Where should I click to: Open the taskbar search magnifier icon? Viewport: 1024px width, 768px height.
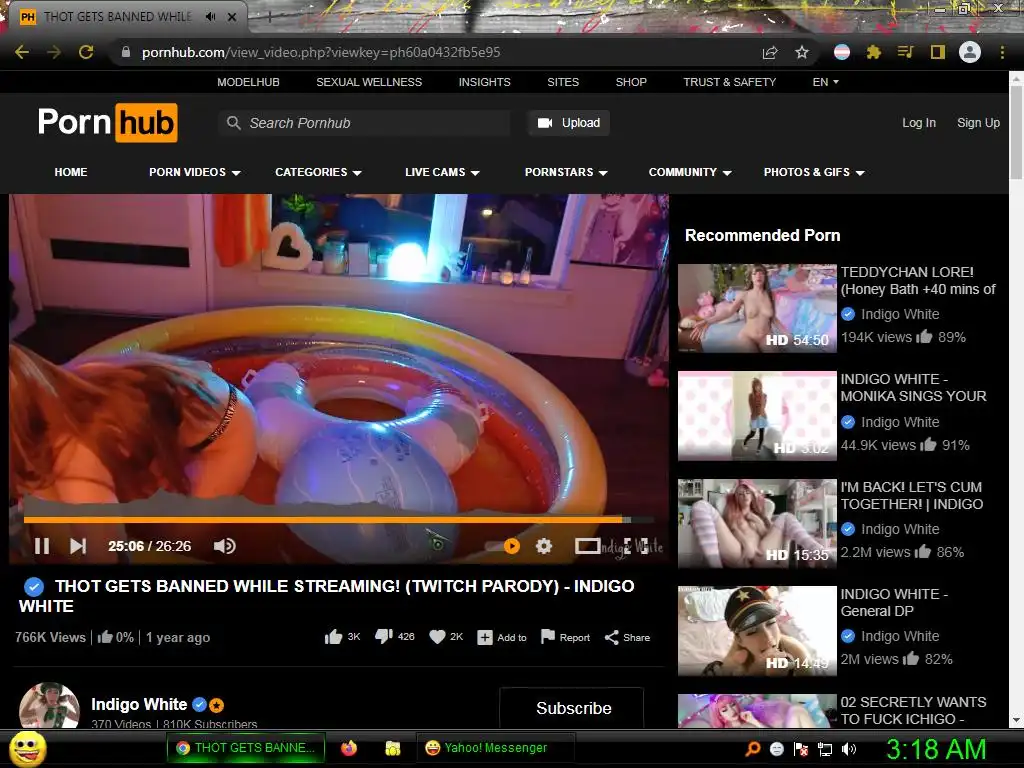pyautogui.click(x=753, y=748)
